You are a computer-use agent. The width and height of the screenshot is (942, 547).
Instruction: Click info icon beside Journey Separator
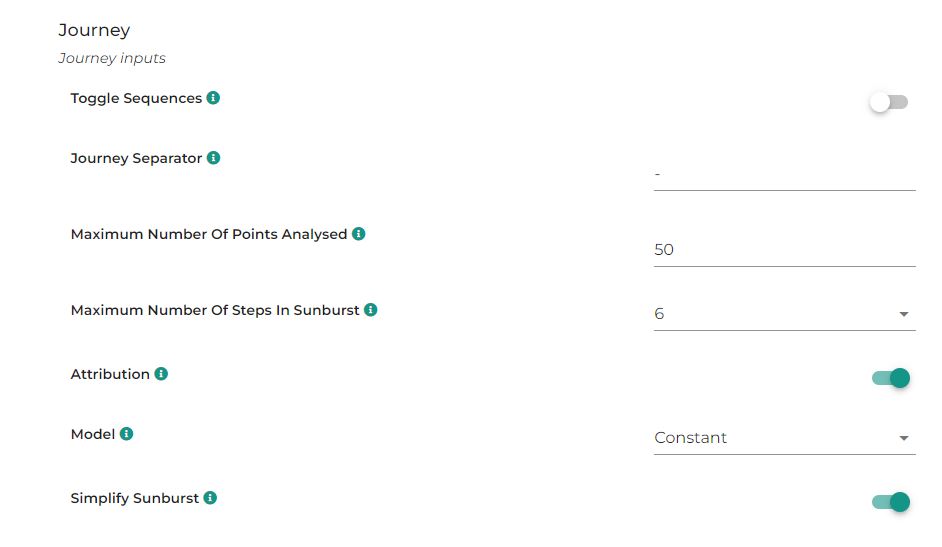click(x=213, y=158)
